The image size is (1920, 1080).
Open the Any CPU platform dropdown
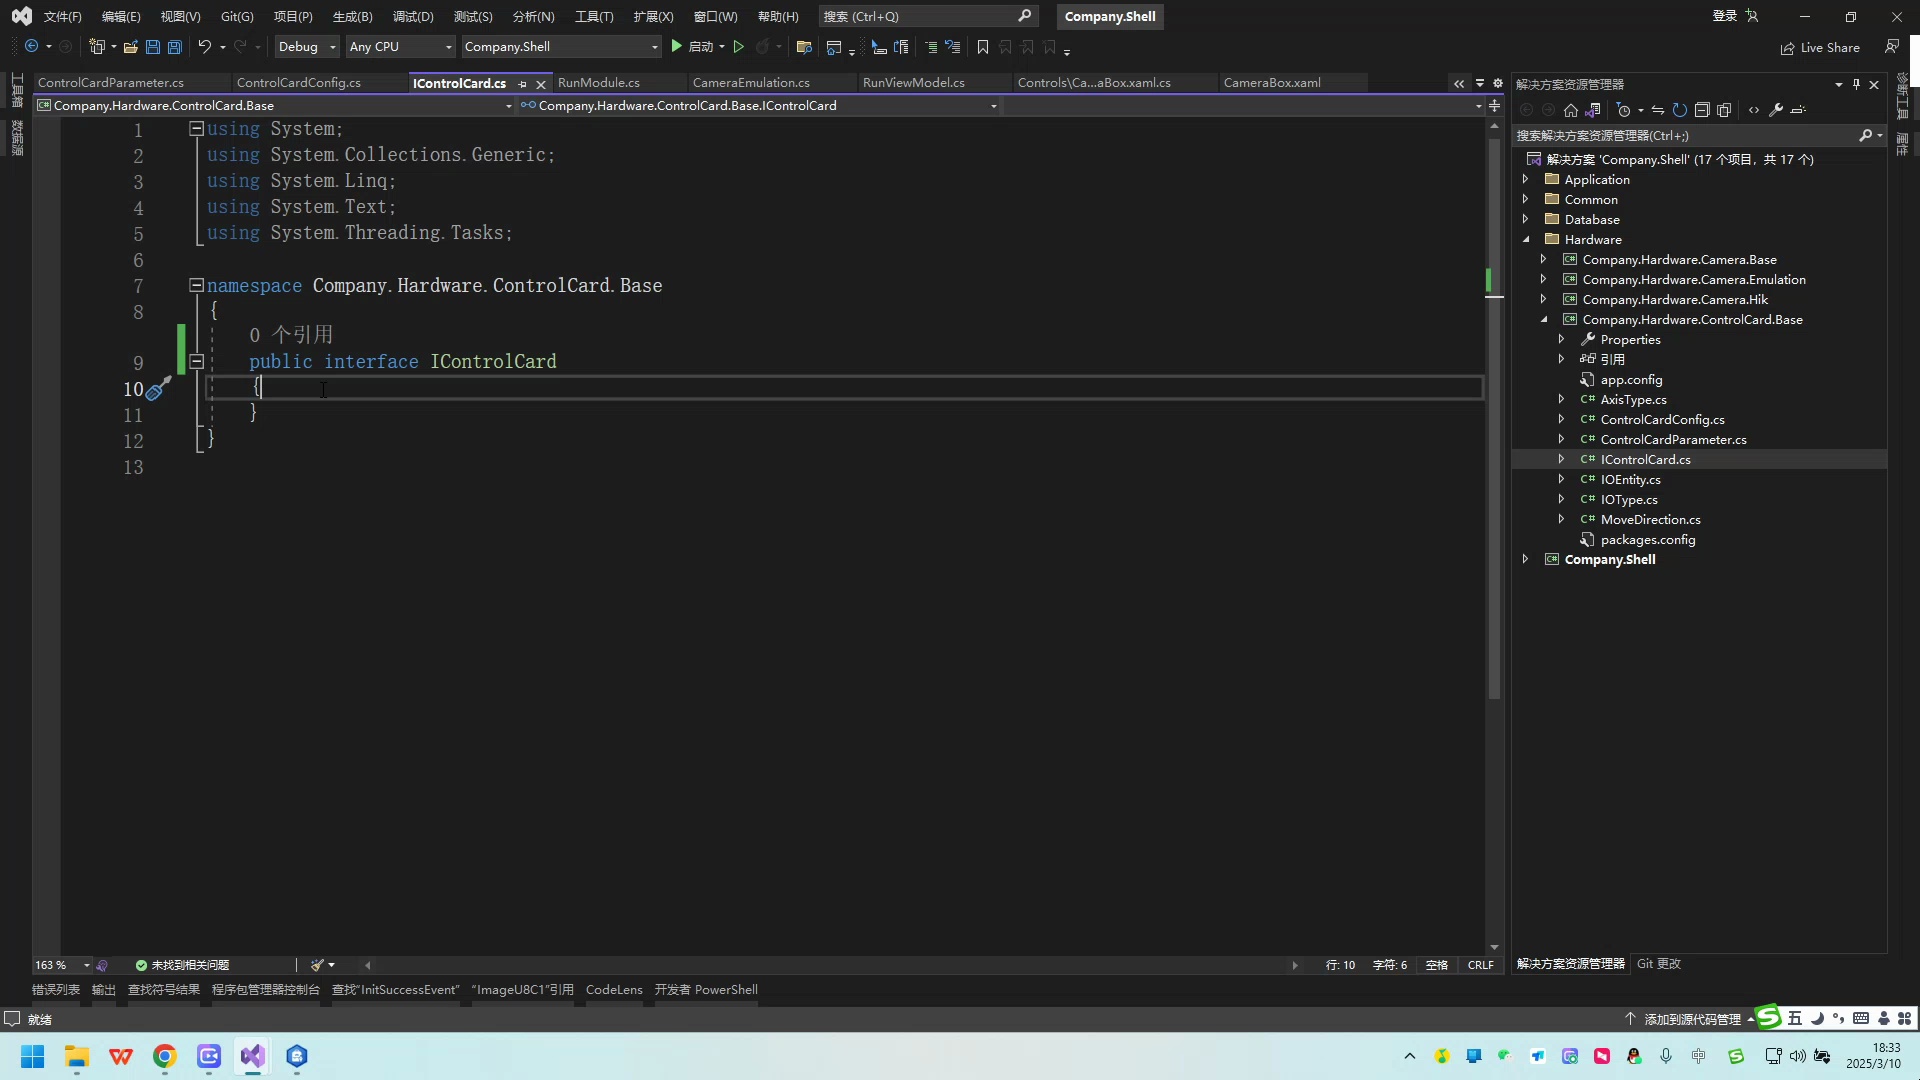(x=447, y=46)
